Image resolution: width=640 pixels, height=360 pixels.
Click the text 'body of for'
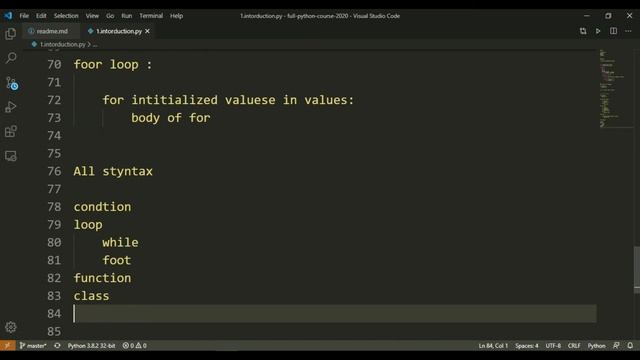point(171,118)
